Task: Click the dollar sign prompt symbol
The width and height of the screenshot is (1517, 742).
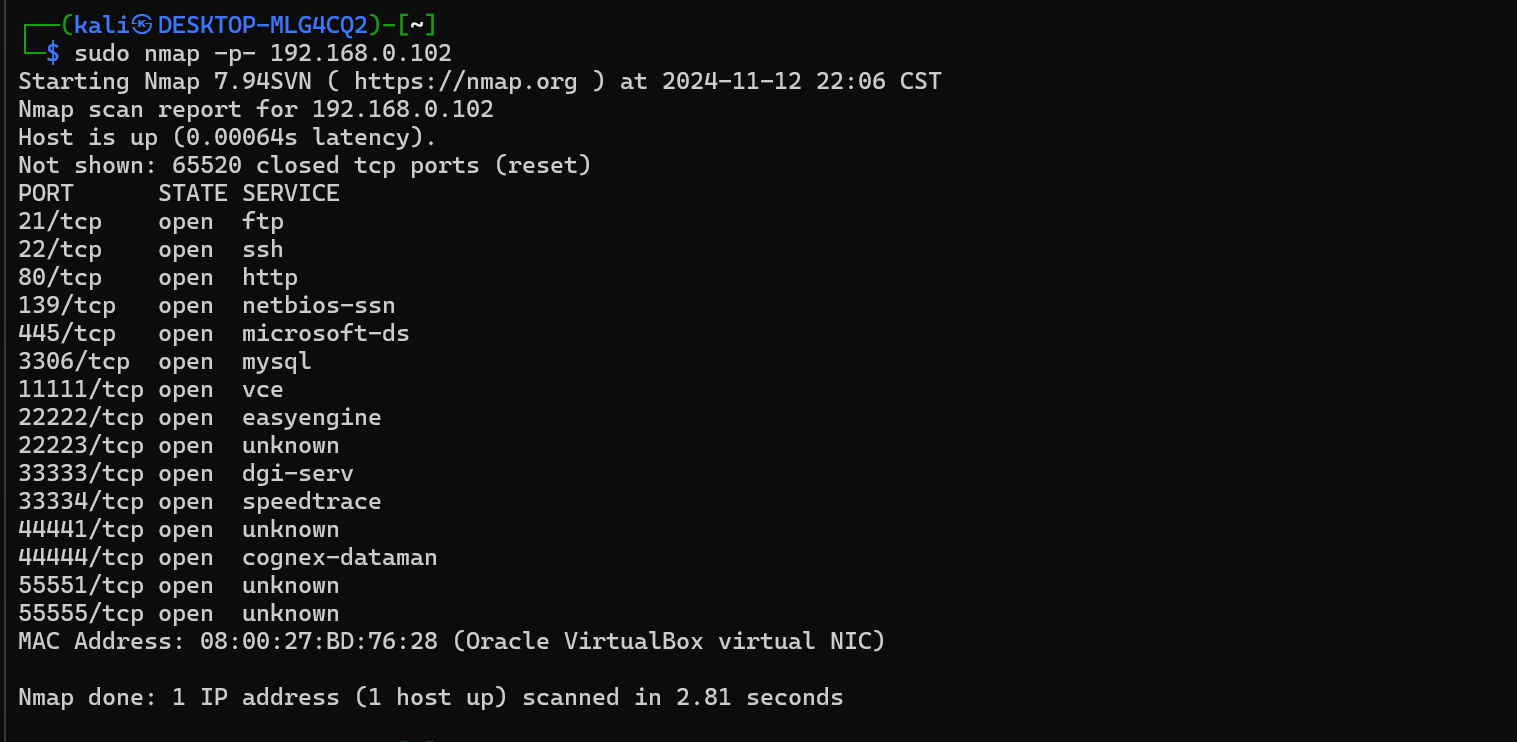Action: (53, 53)
